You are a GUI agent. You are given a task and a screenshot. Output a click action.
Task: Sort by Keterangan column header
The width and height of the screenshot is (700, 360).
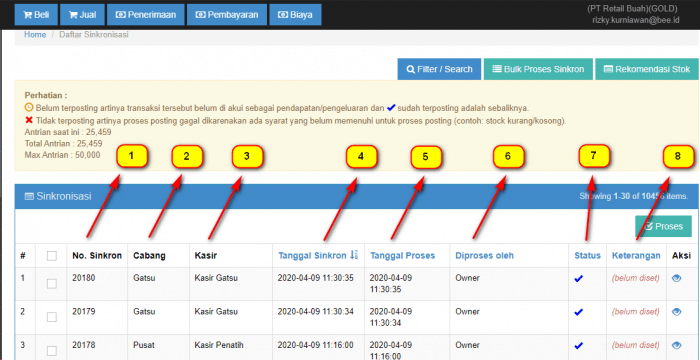tap(636, 255)
